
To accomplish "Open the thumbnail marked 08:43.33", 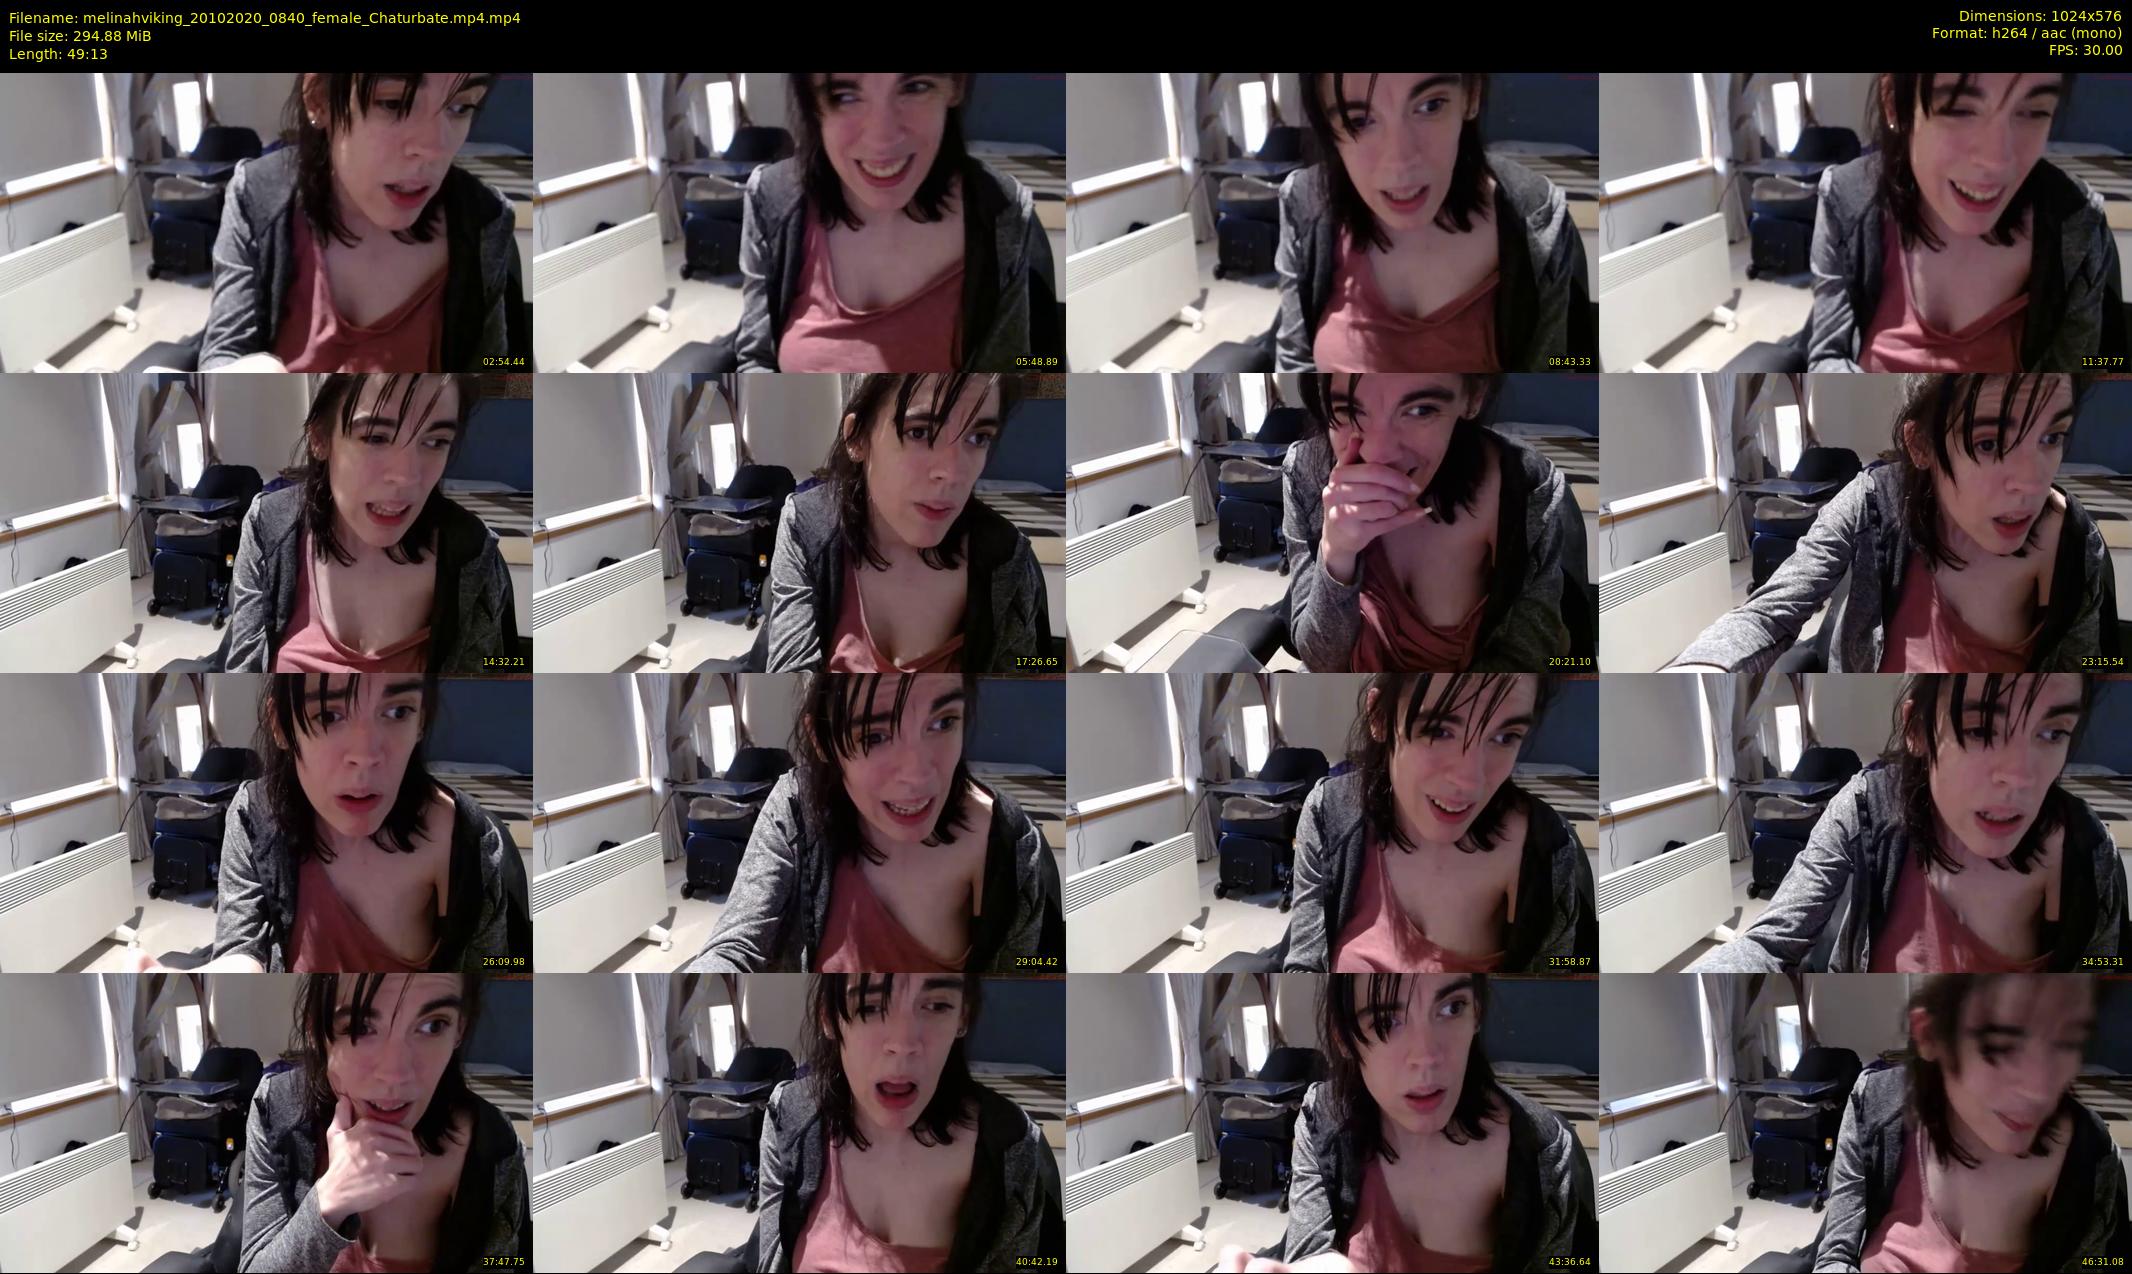I will pyautogui.click(x=1332, y=222).
